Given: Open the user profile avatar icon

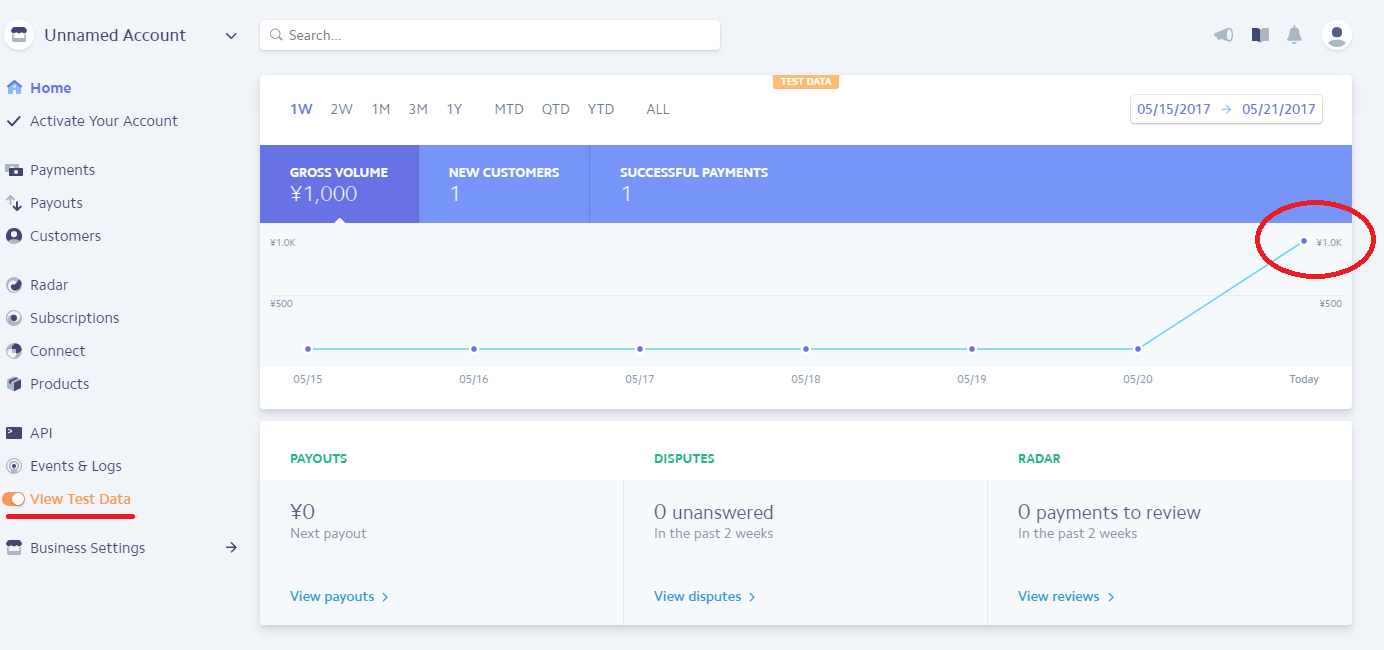Looking at the screenshot, I should tap(1336, 35).
